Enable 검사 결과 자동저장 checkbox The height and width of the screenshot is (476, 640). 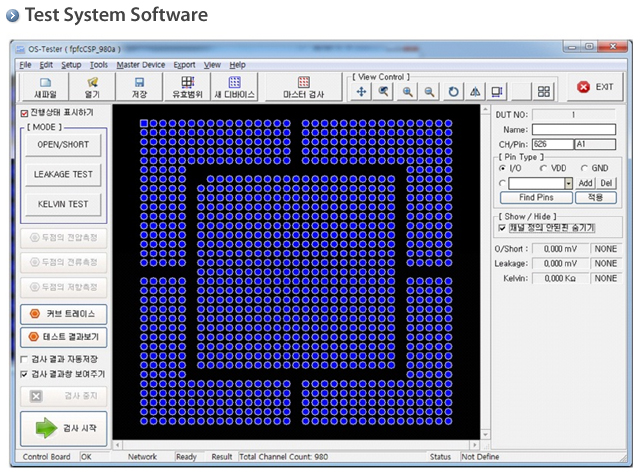coord(24,359)
